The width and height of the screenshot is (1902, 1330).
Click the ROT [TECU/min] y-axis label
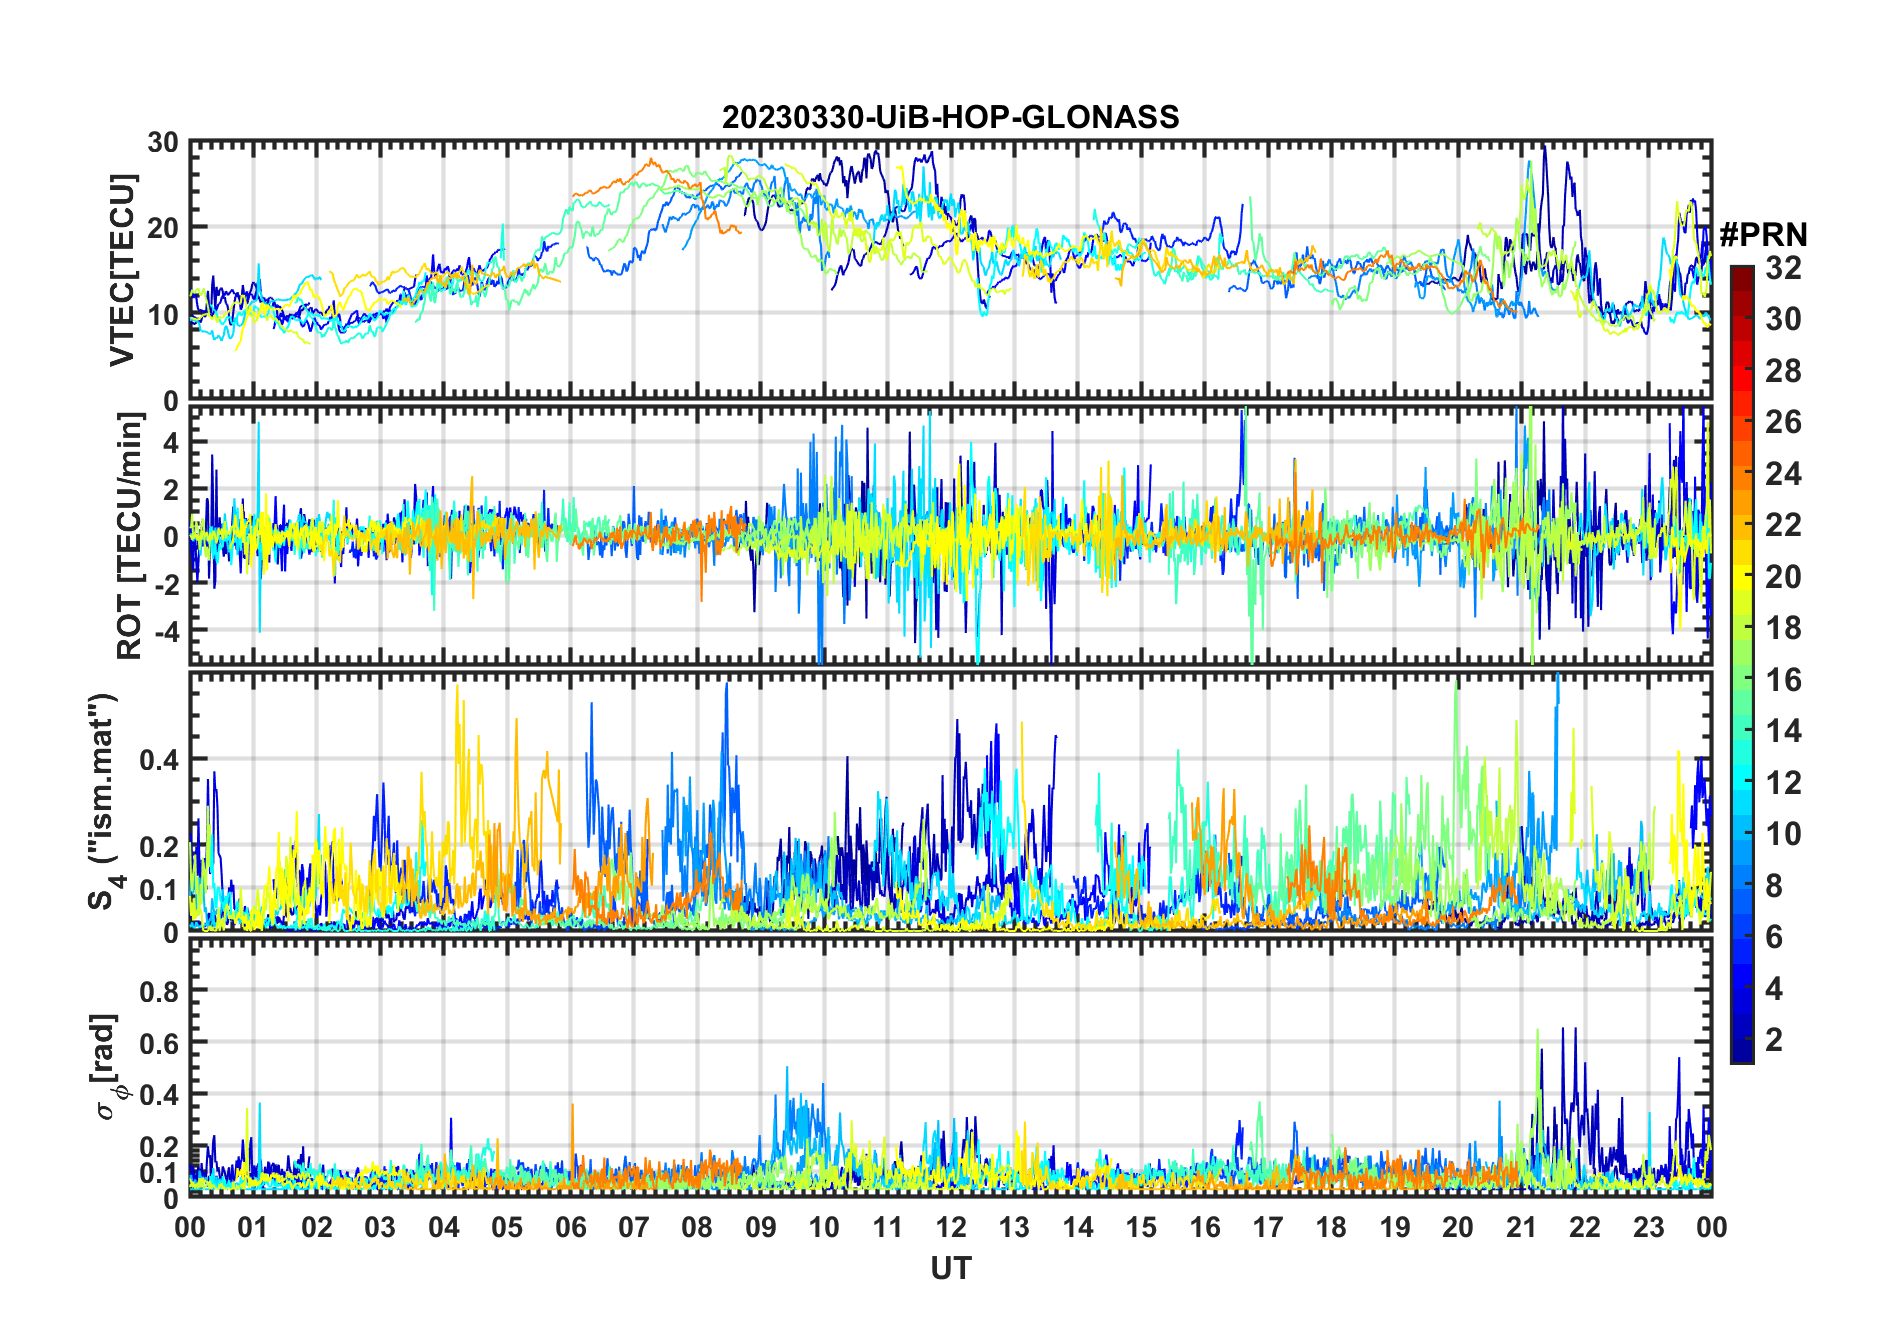[x=129, y=536]
